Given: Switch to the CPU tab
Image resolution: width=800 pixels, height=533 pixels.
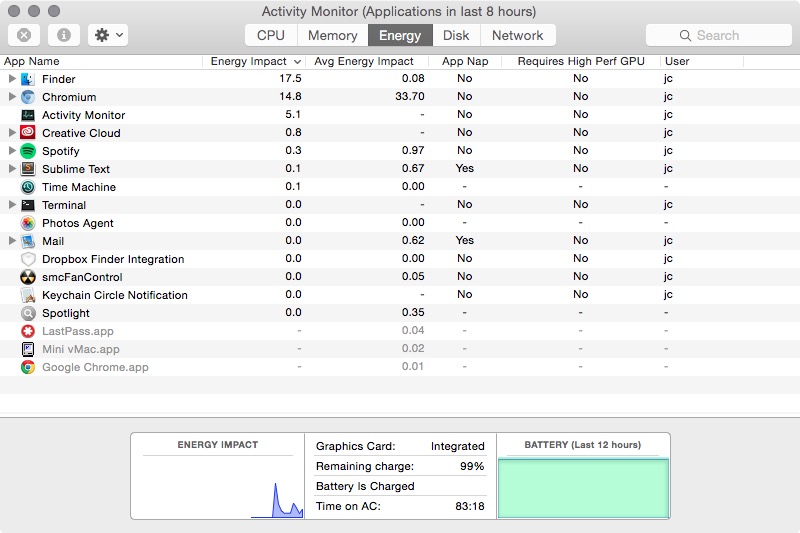Looking at the screenshot, I should click(x=271, y=35).
